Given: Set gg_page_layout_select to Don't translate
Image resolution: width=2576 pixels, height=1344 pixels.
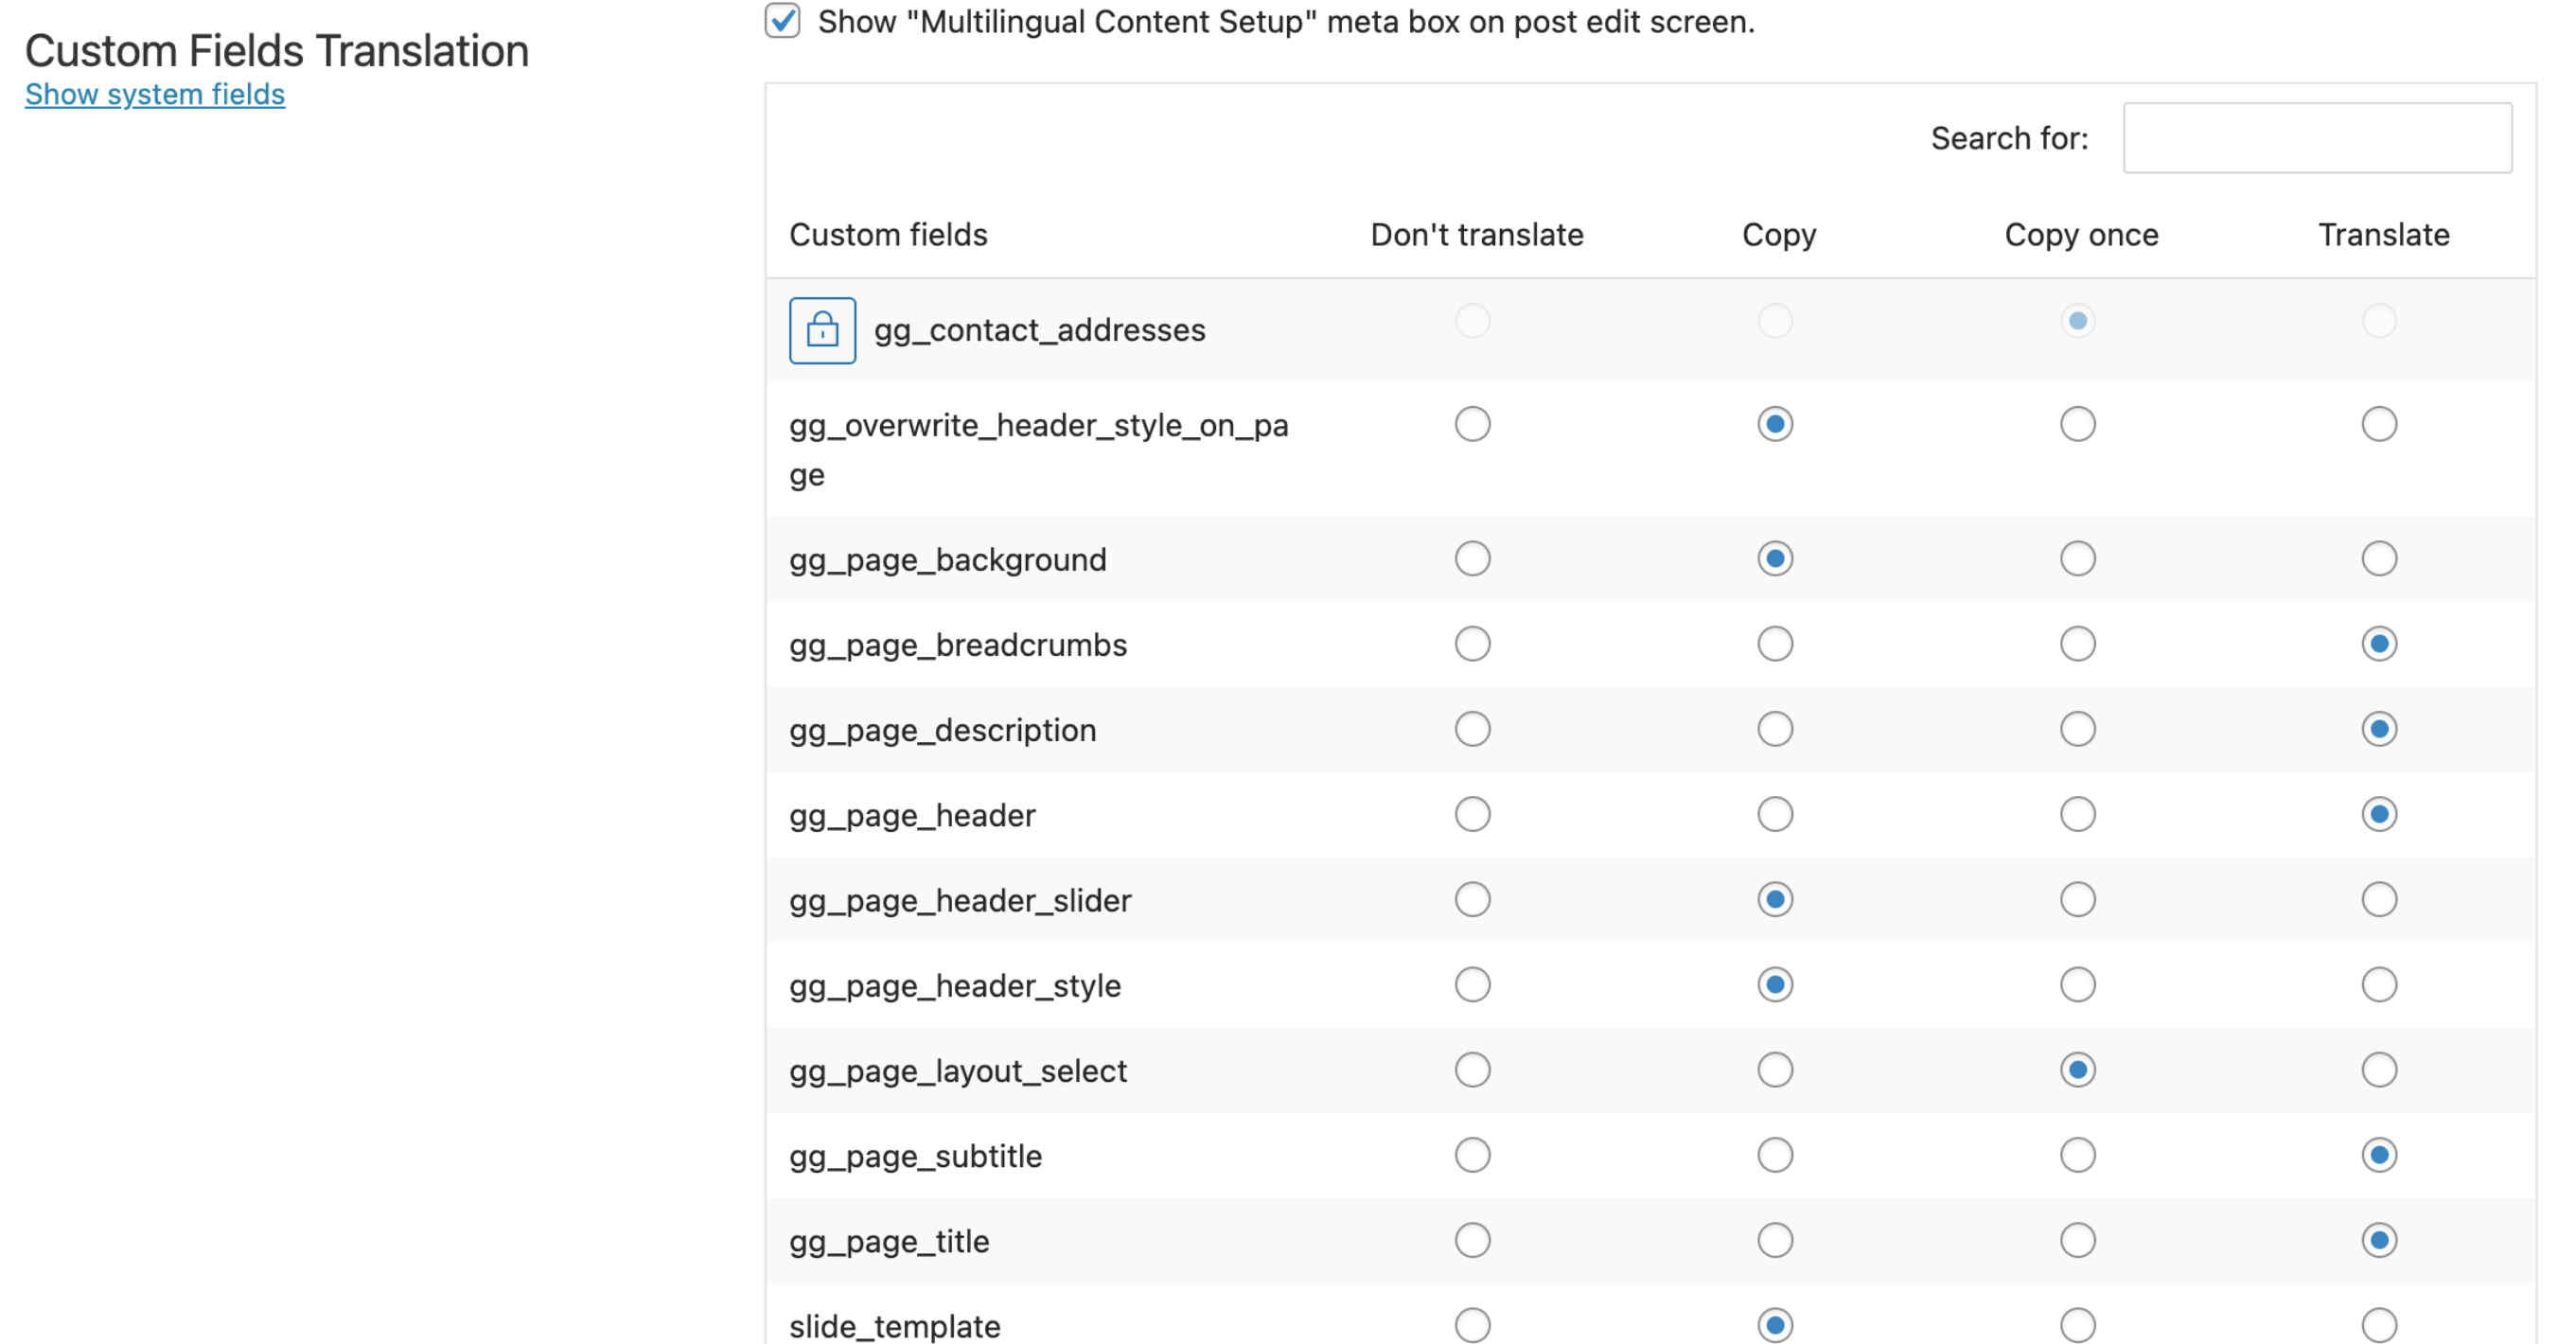Looking at the screenshot, I should [1472, 1070].
